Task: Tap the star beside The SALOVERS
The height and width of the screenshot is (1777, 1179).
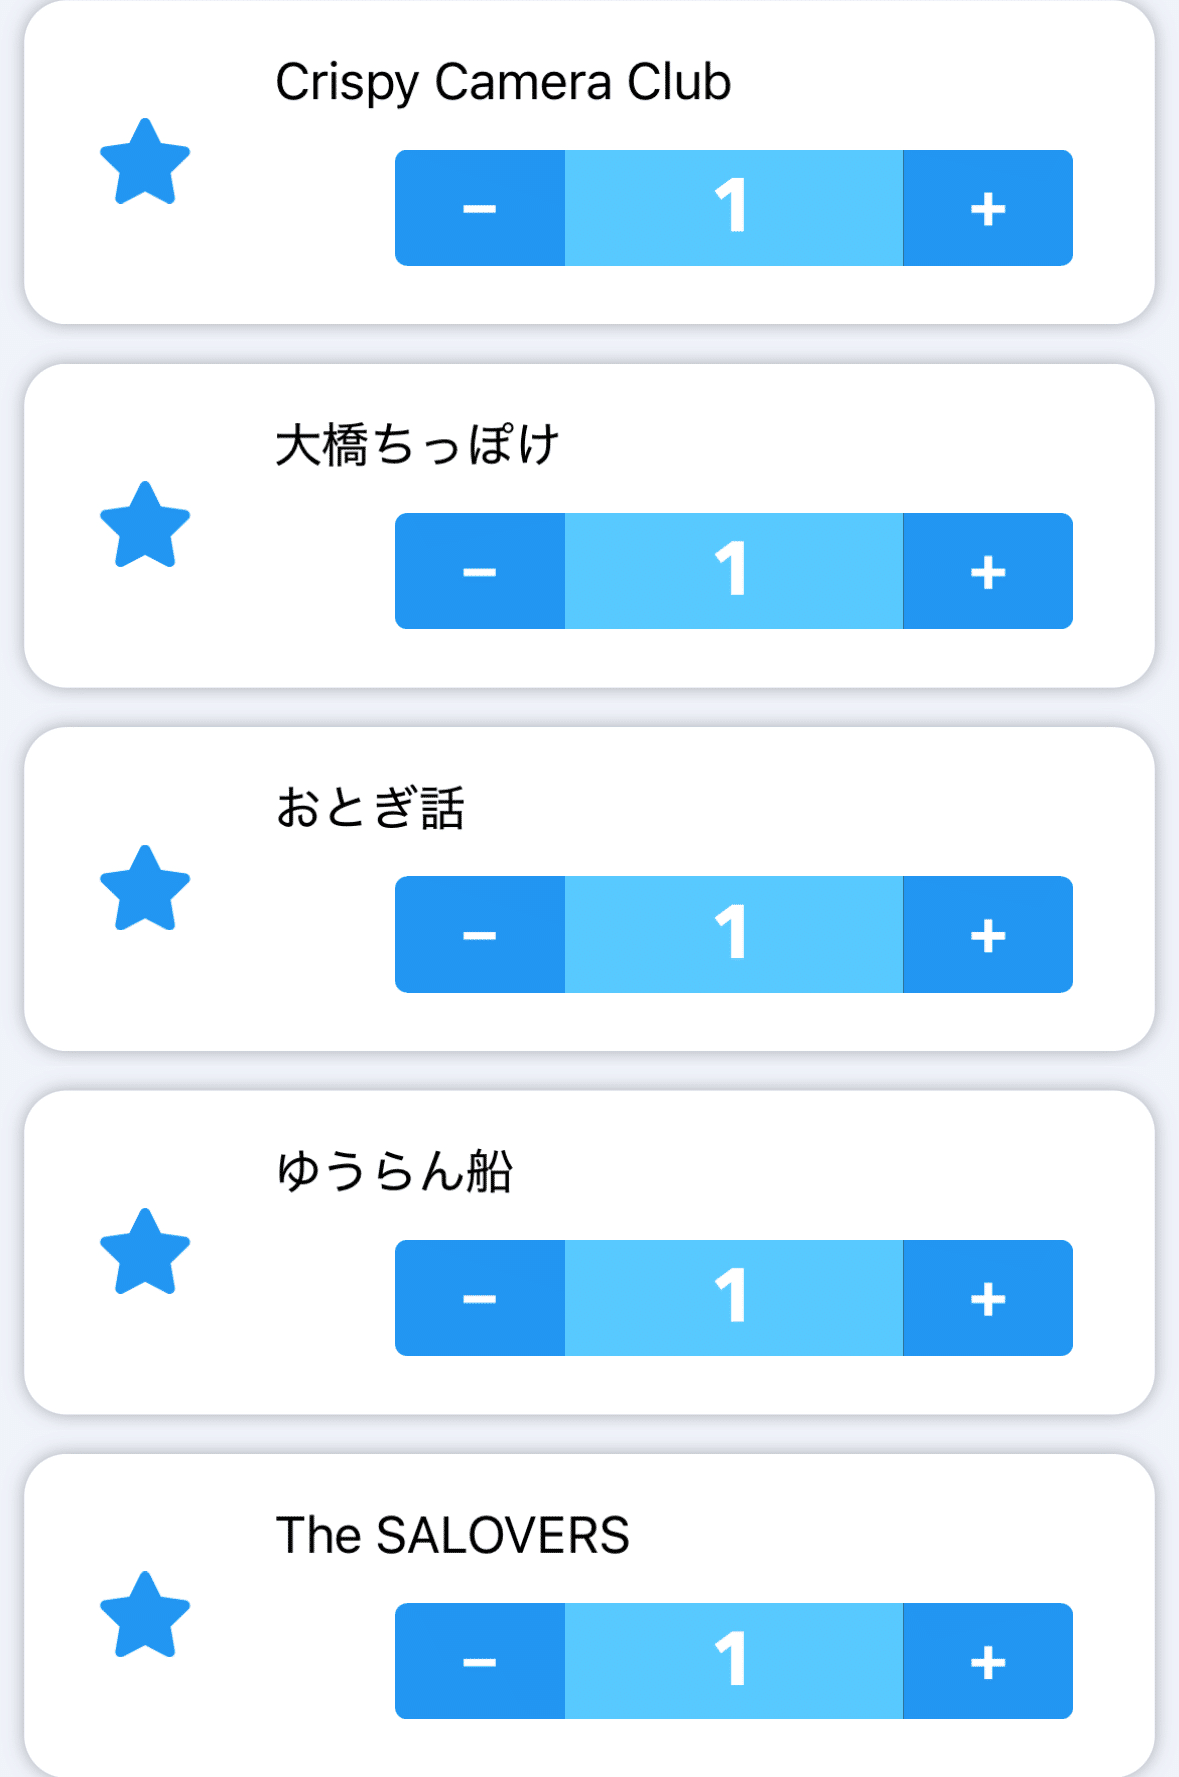Action: [x=145, y=1615]
